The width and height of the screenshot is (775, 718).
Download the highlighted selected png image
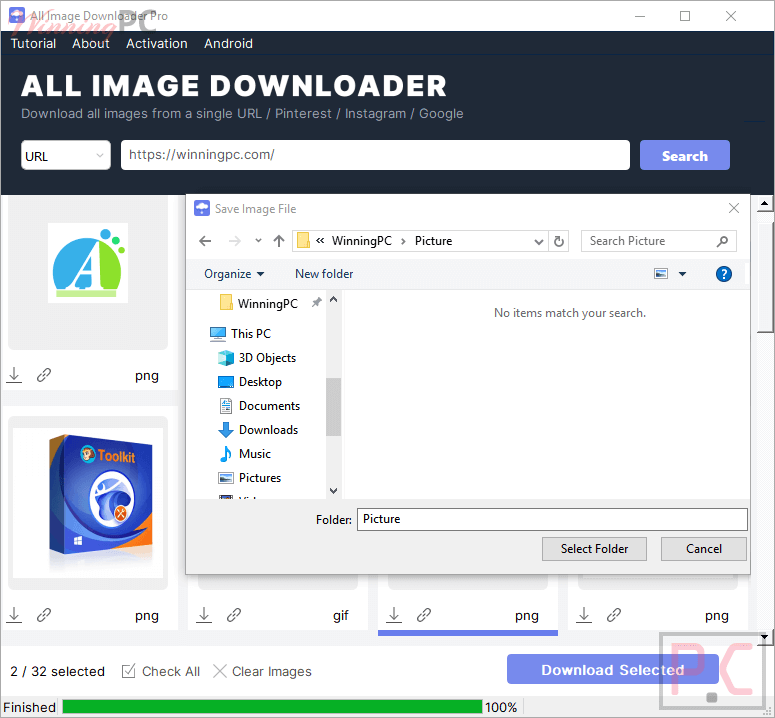click(x=394, y=615)
